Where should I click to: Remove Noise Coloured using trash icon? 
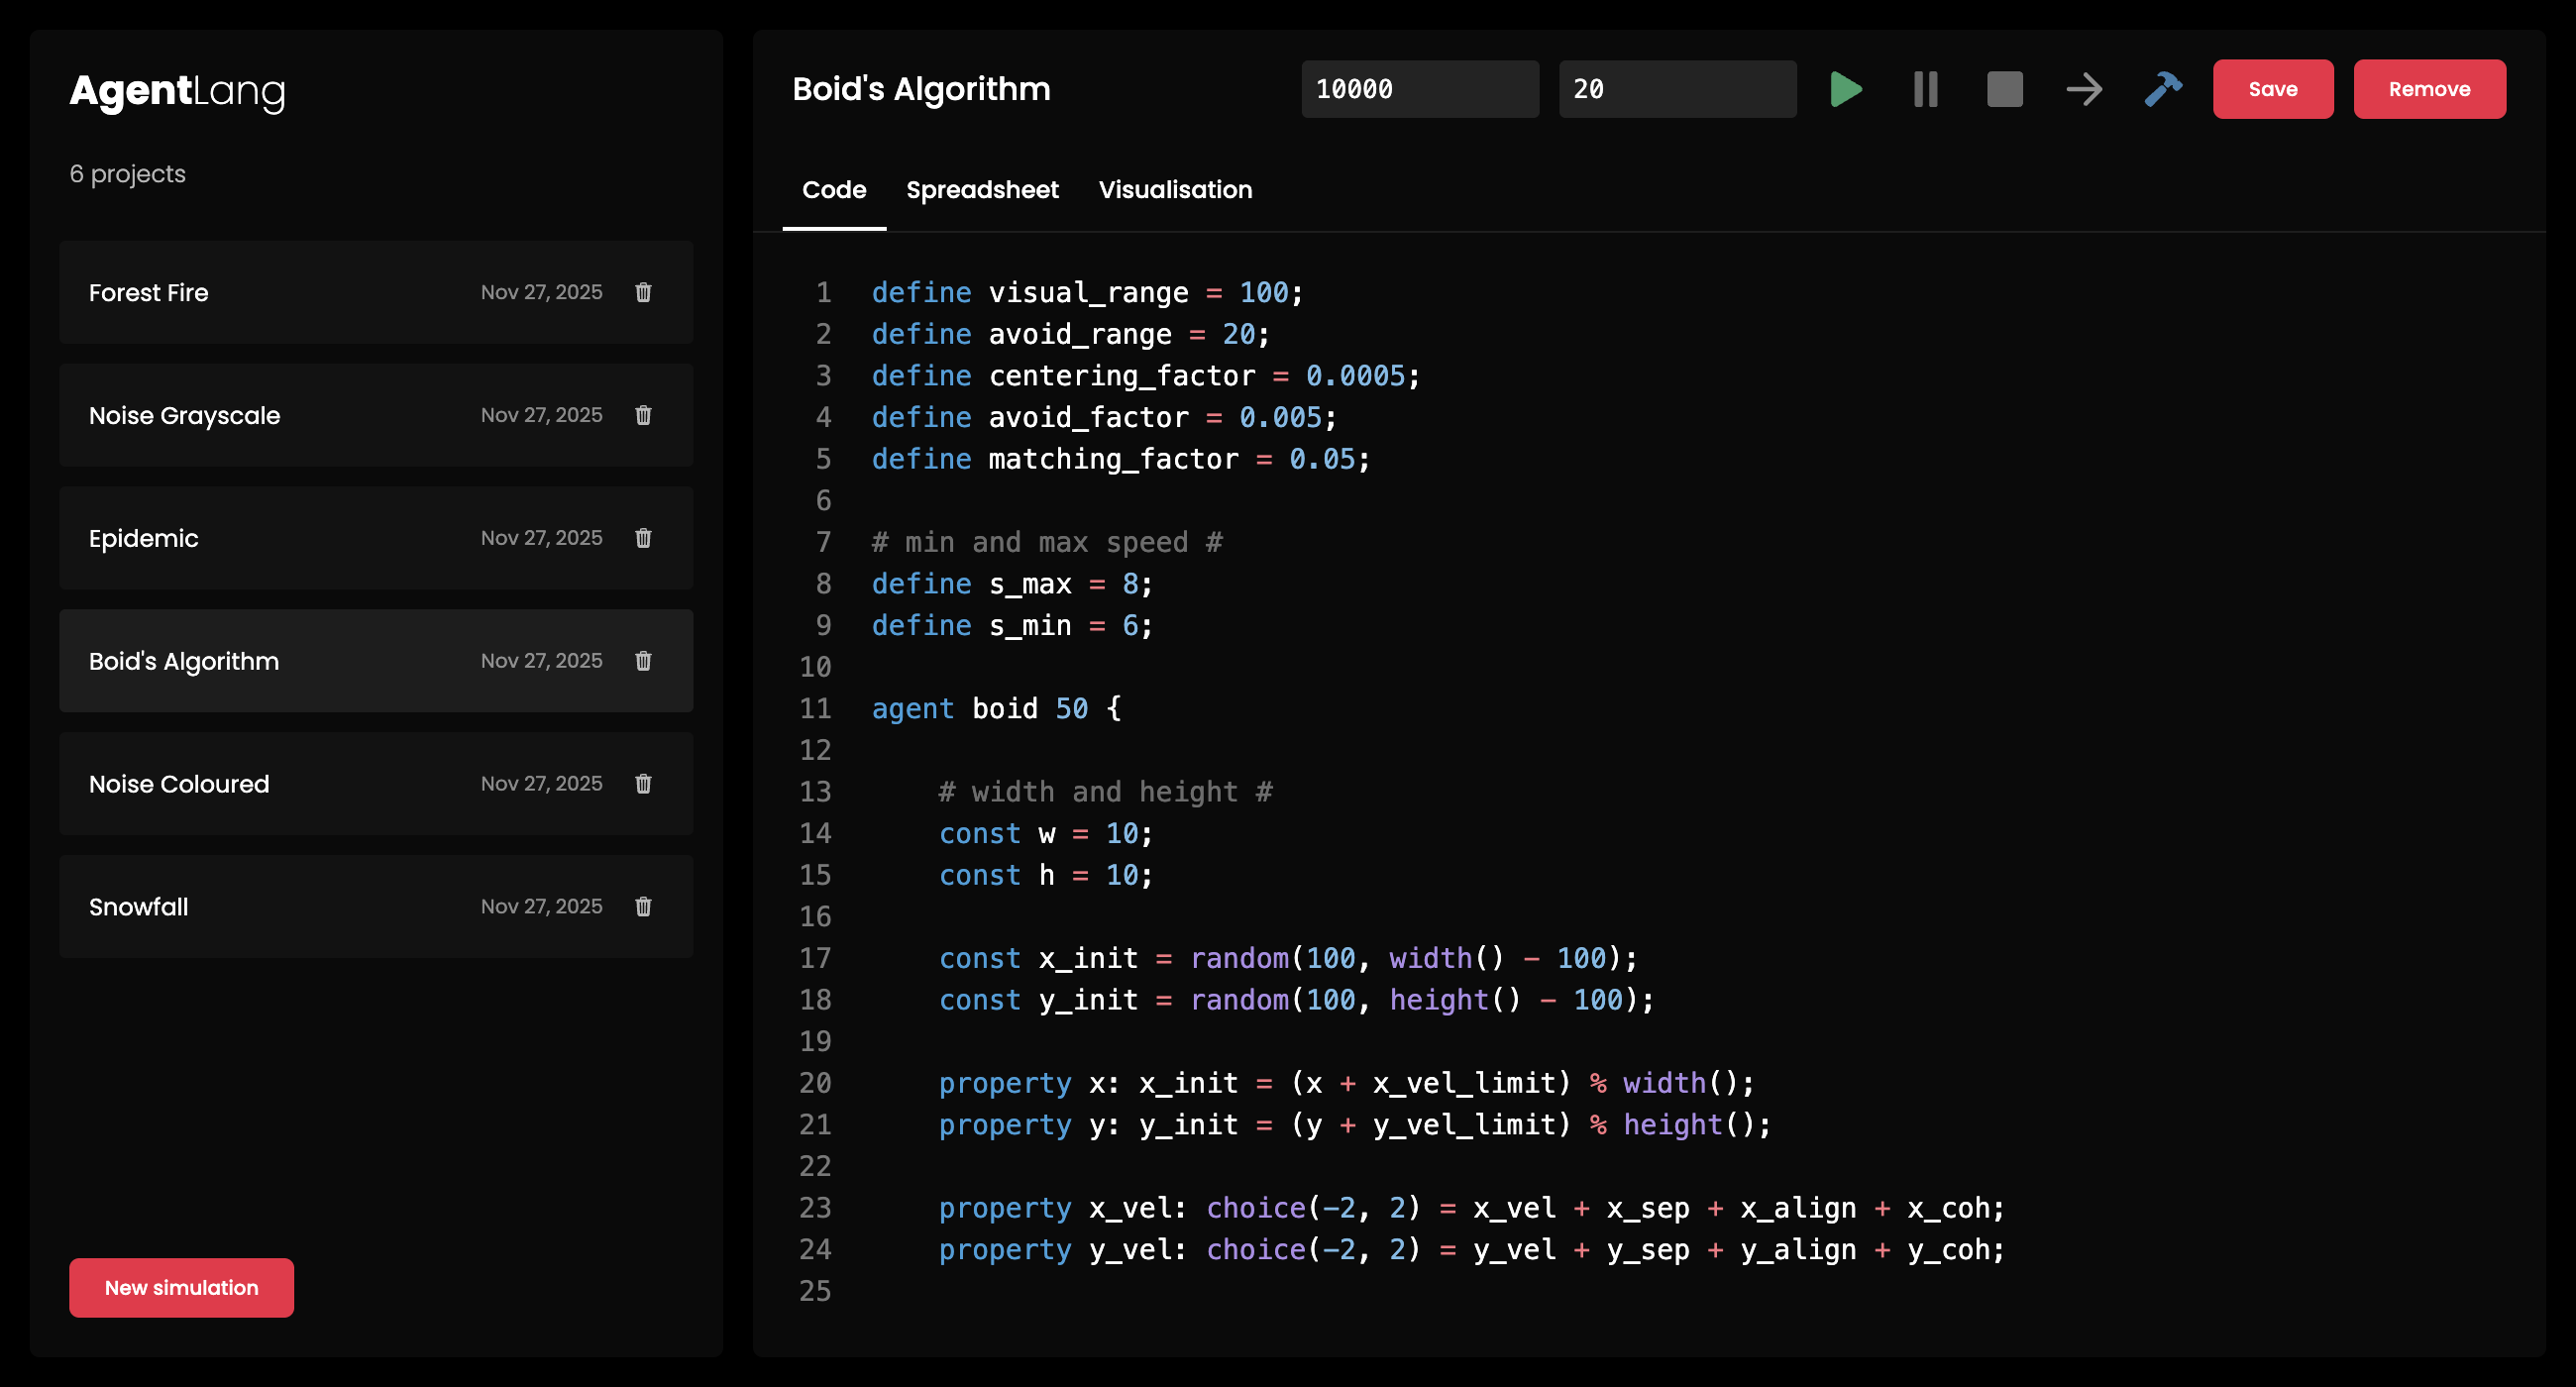(643, 784)
